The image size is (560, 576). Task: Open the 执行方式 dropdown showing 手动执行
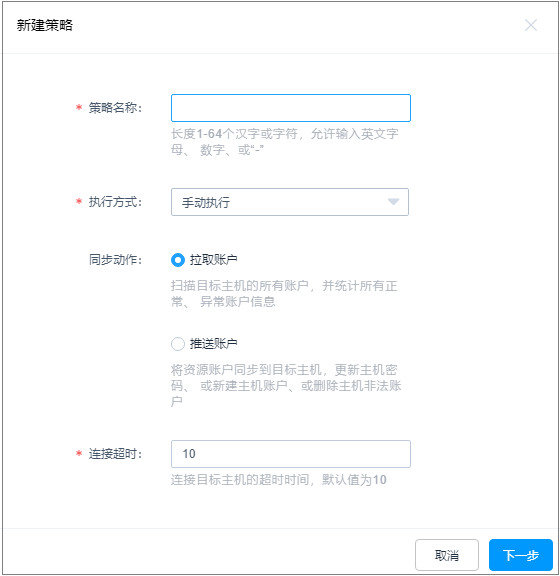click(290, 202)
